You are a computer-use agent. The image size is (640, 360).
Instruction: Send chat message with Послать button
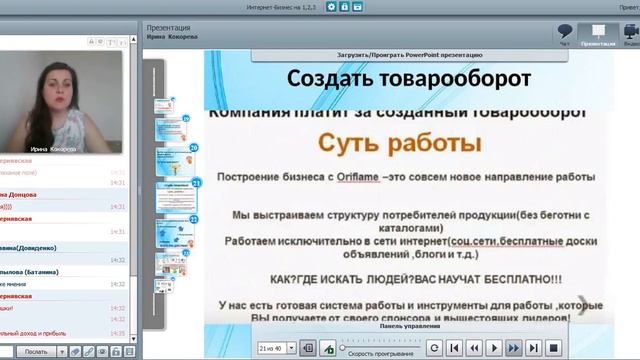click(x=36, y=351)
